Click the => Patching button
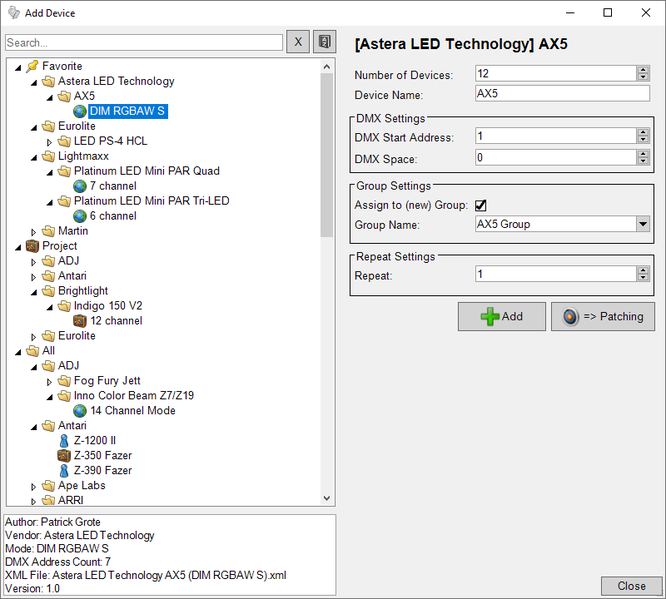The image size is (666, 599). click(603, 316)
